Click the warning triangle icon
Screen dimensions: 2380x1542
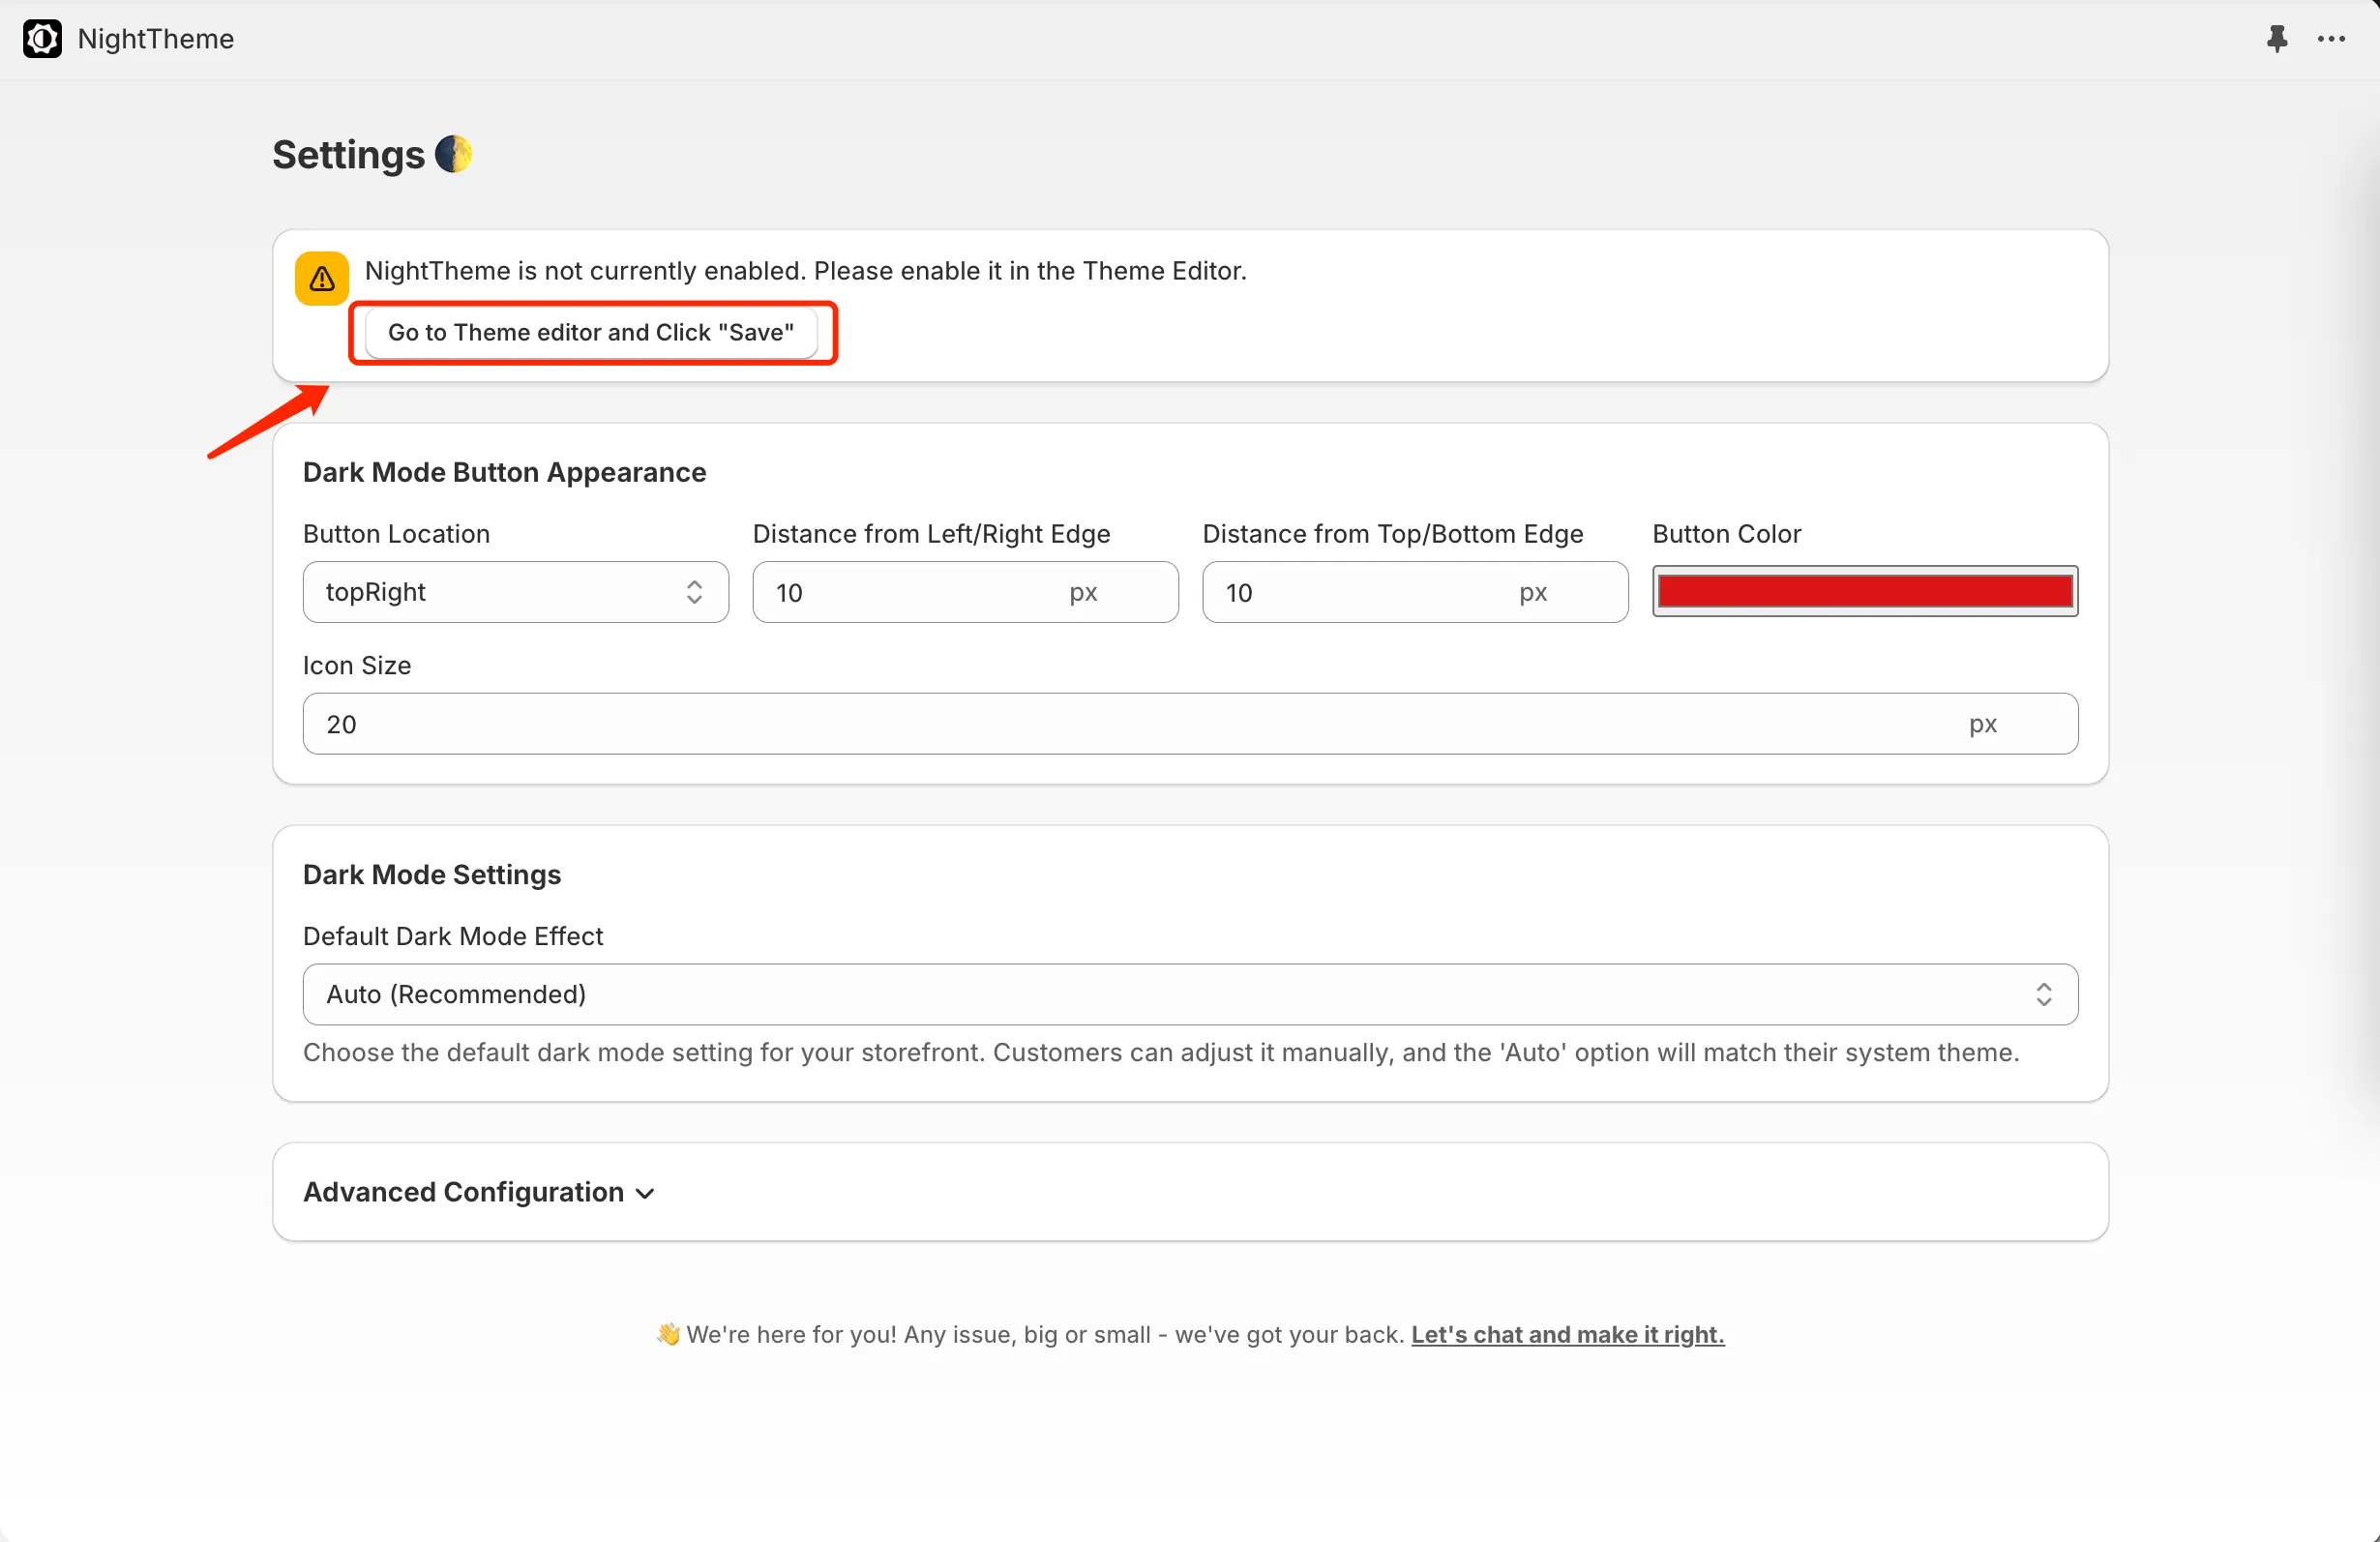click(319, 276)
